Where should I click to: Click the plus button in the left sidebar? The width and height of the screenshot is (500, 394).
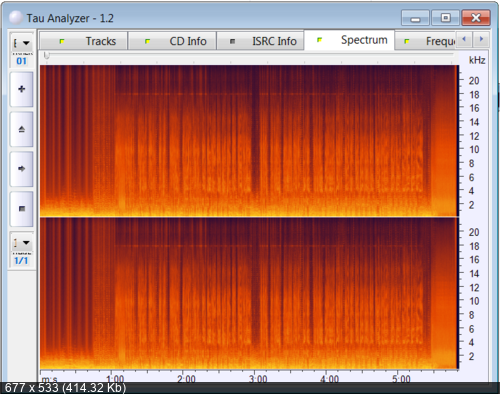click(22, 89)
